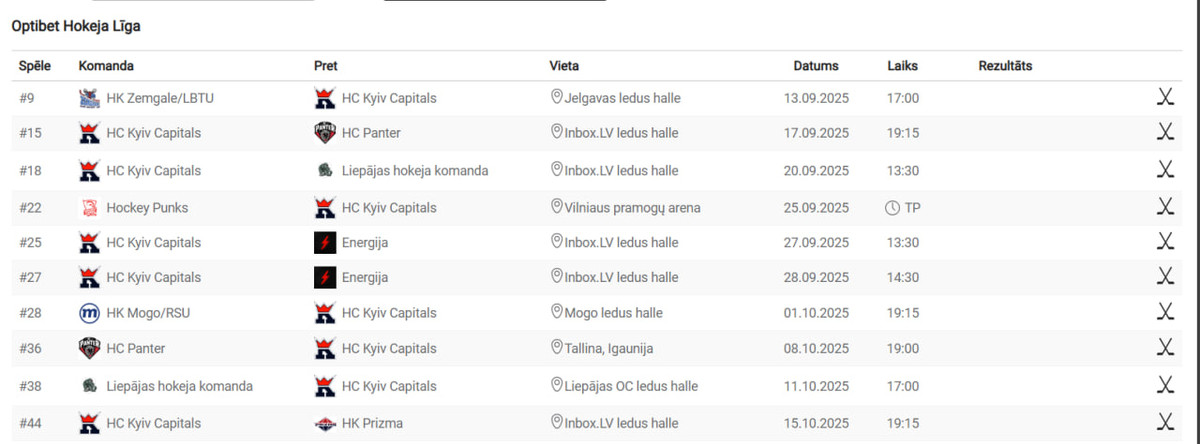Open Liepājas OC ledus halle venue
This screenshot has height=444, width=1200.
pyautogui.click(x=631, y=386)
